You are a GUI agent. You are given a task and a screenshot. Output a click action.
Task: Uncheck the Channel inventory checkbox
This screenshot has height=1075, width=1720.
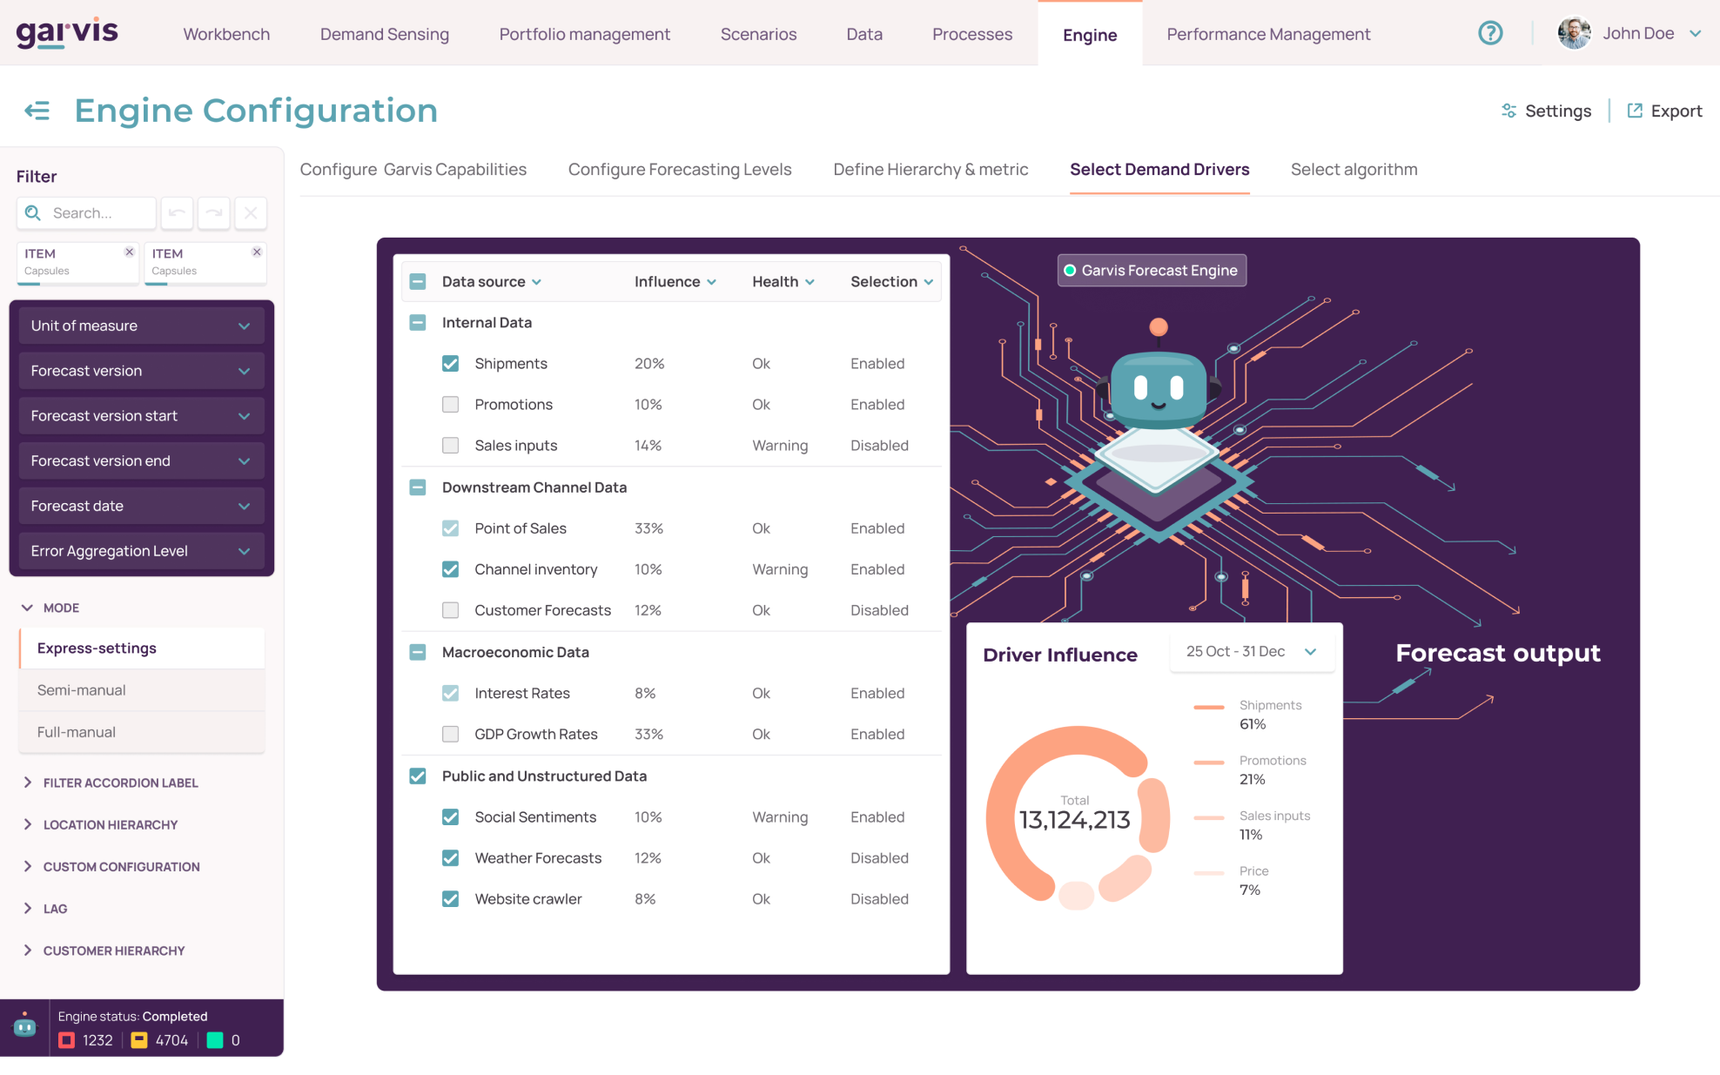pyautogui.click(x=451, y=570)
